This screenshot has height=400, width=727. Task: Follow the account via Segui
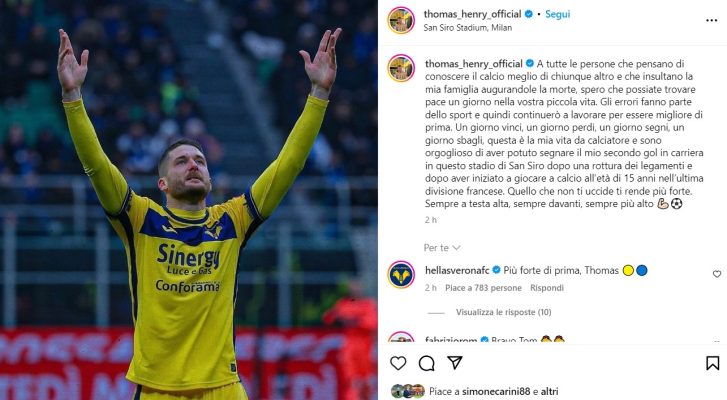(x=557, y=14)
